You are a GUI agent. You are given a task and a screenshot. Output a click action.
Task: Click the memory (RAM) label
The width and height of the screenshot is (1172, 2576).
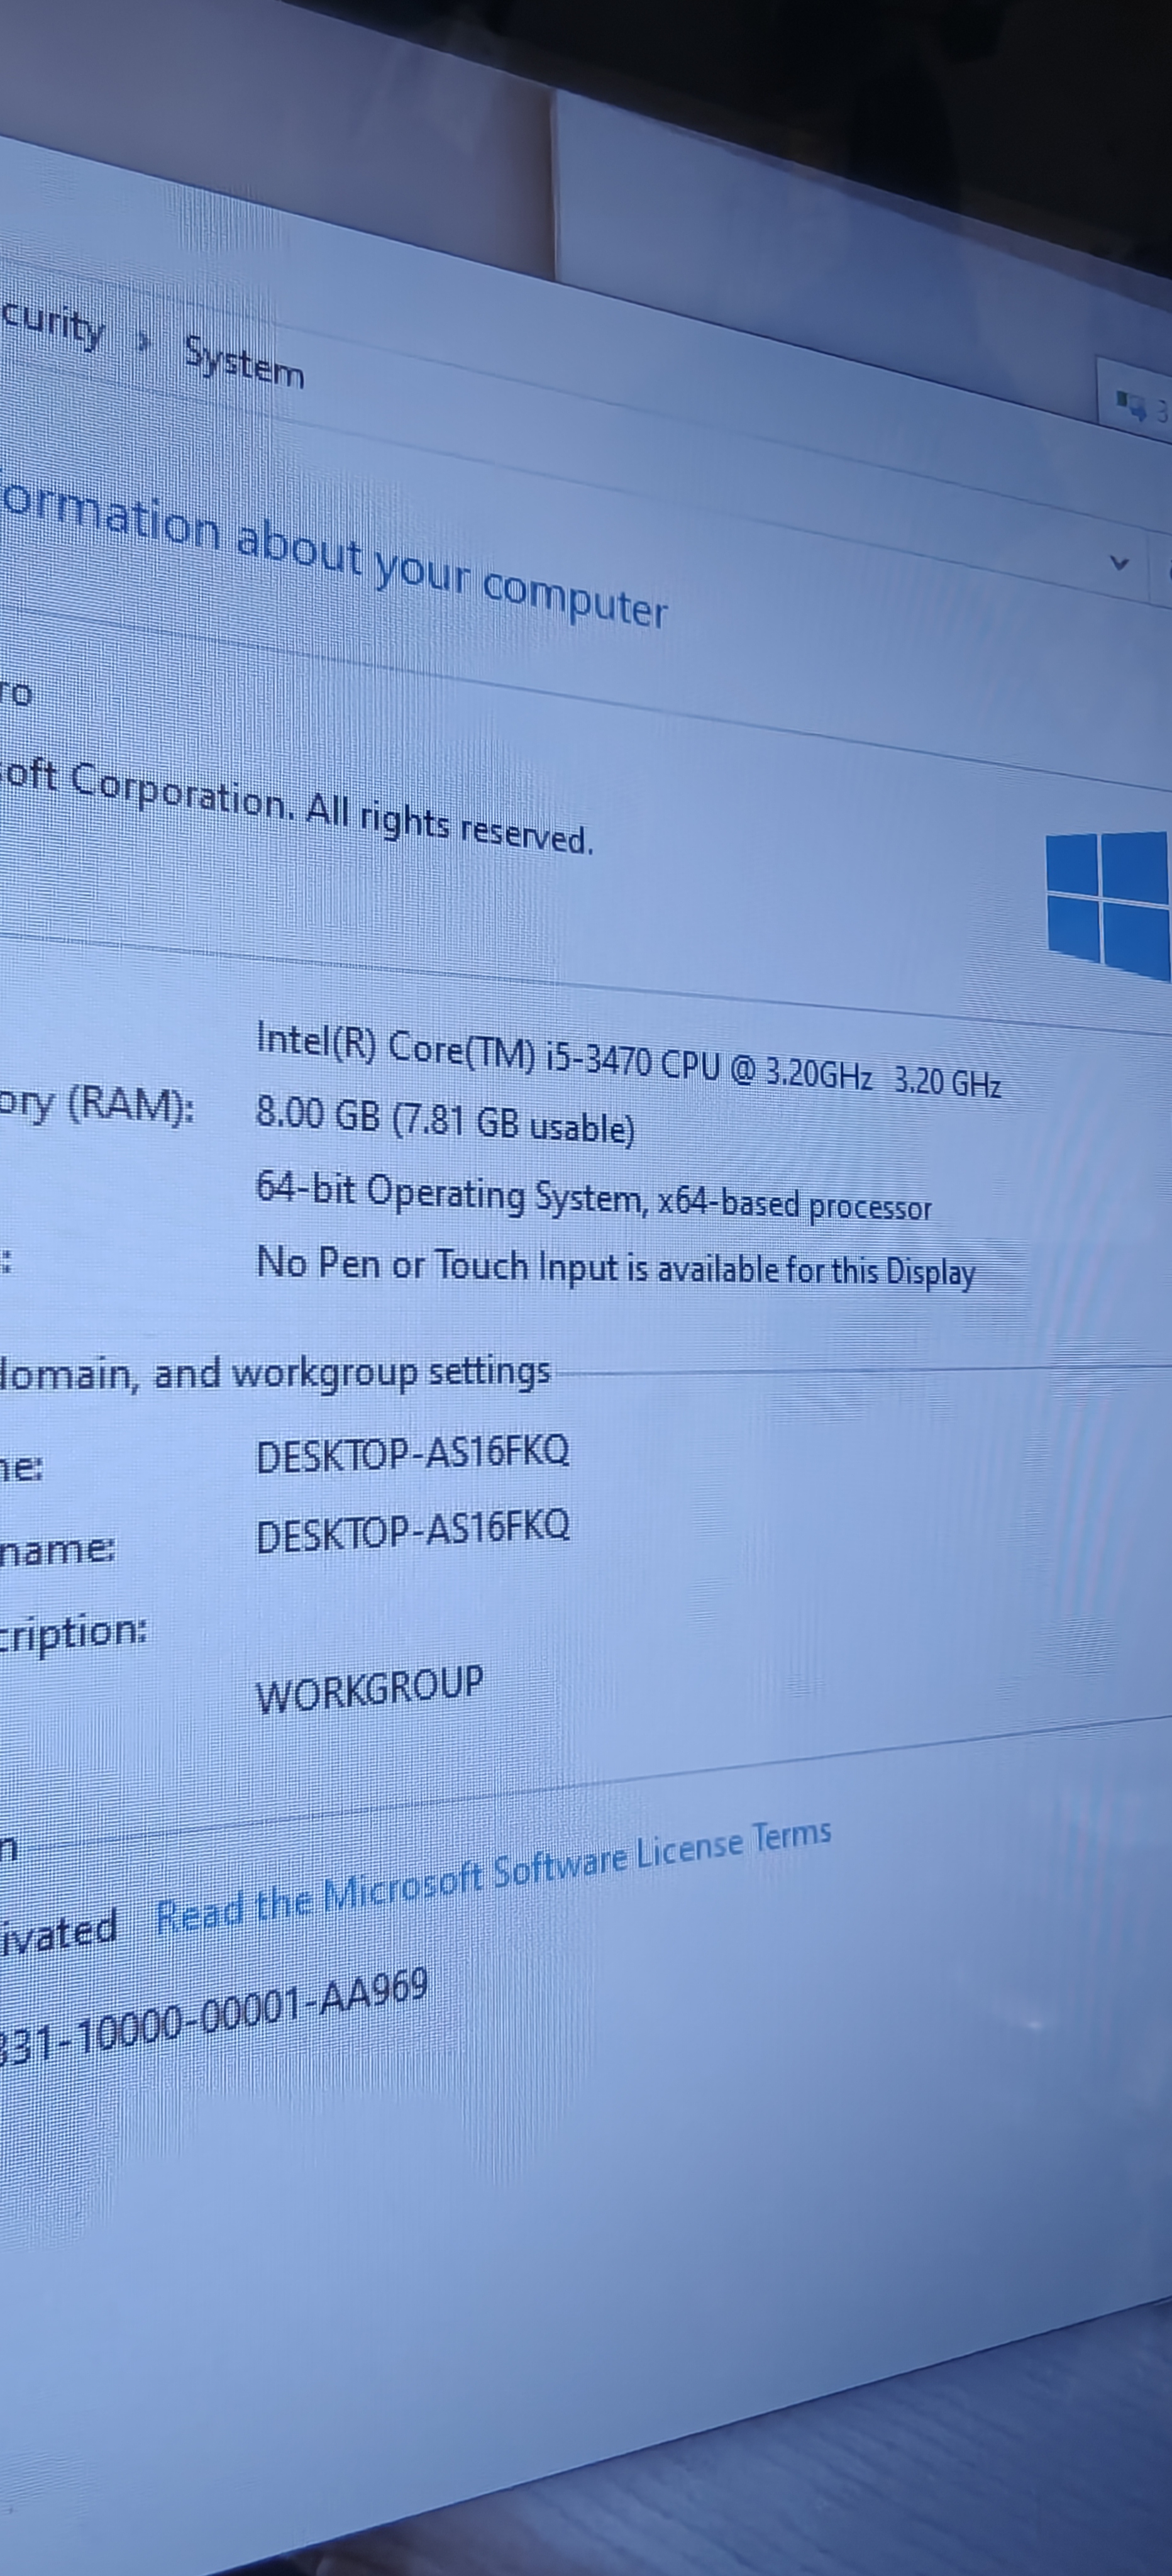pos(97,1106)
